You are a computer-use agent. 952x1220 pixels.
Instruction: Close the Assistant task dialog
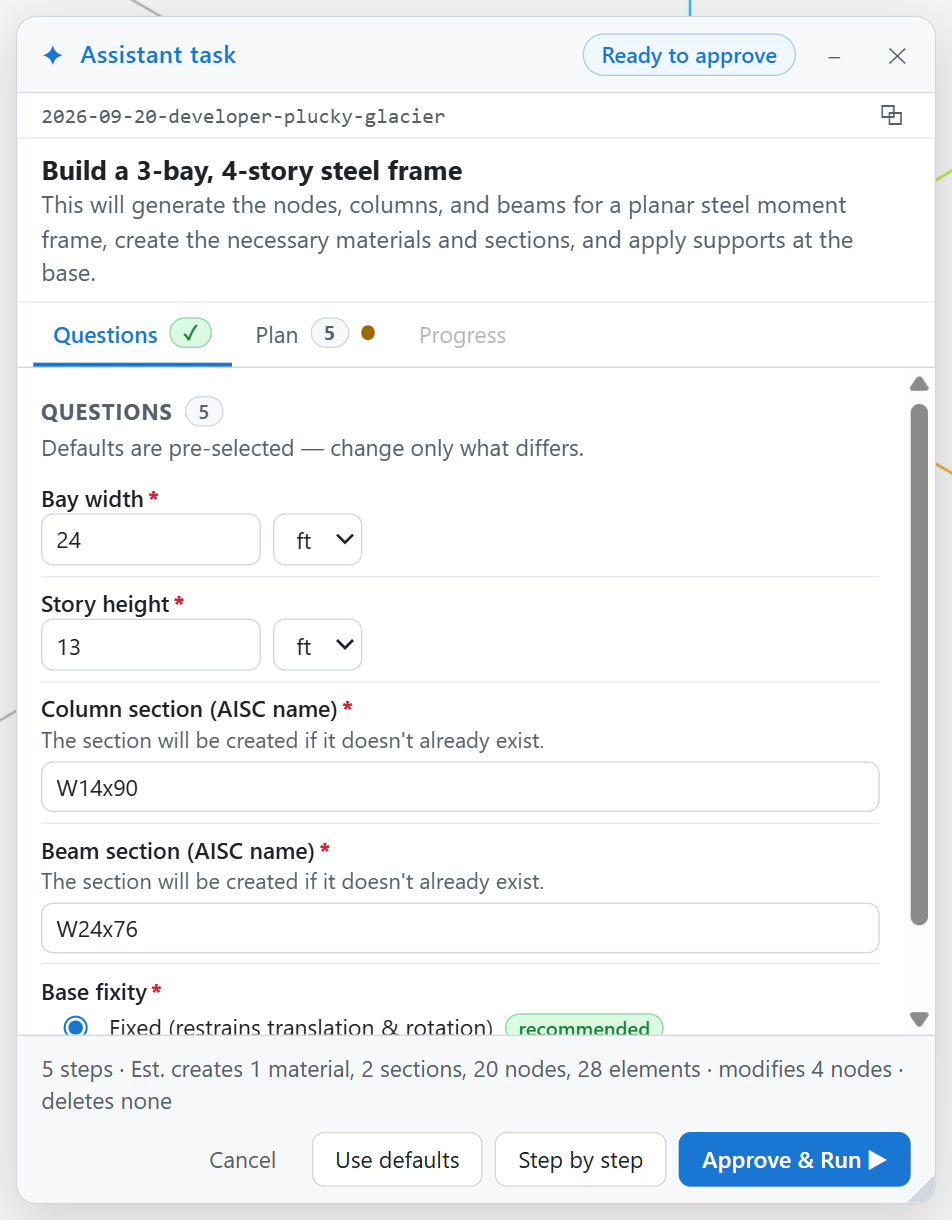point(897,56)
